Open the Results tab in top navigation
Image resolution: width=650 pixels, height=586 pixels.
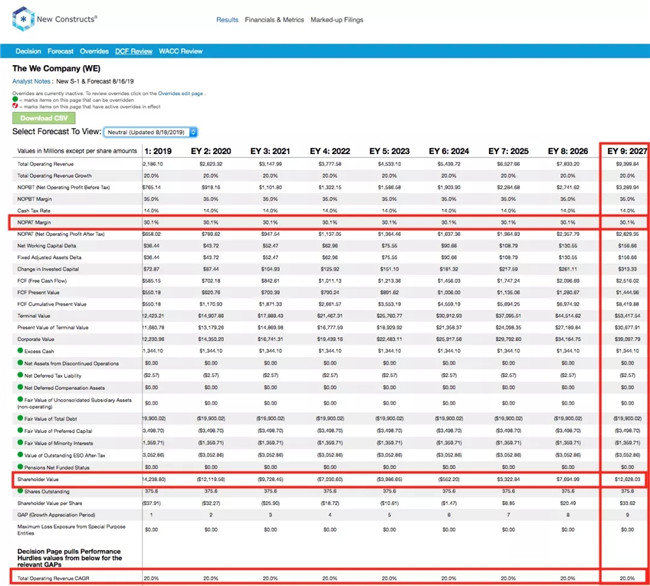pyautogui.click(x=227, y=19)
